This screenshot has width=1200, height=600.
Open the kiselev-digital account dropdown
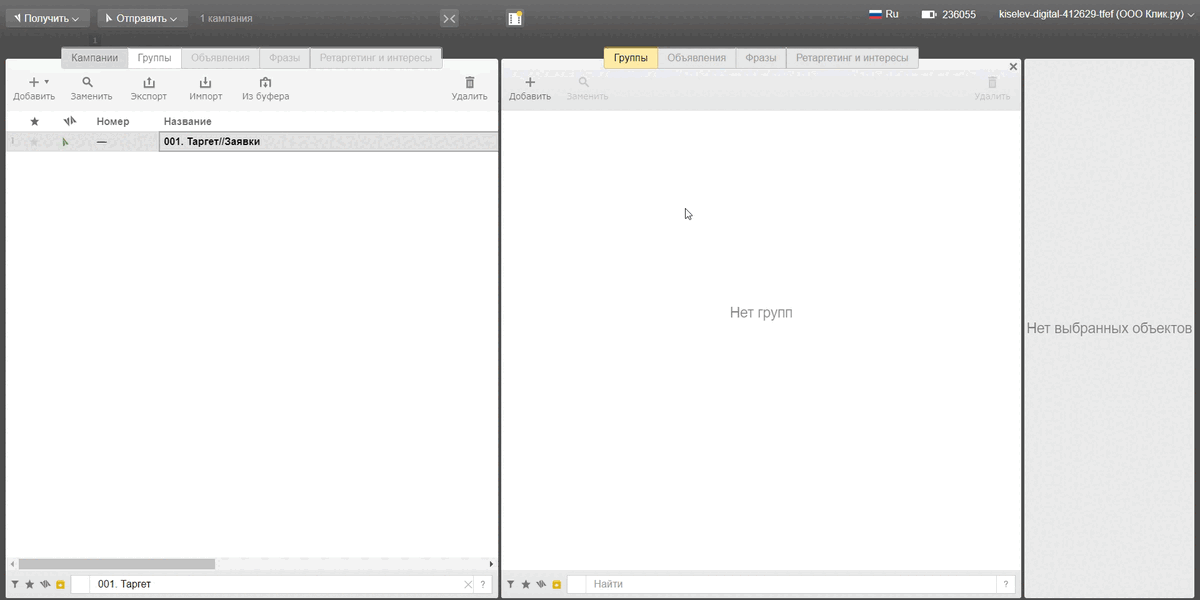pyautogui.click(x=1096, y=15)
